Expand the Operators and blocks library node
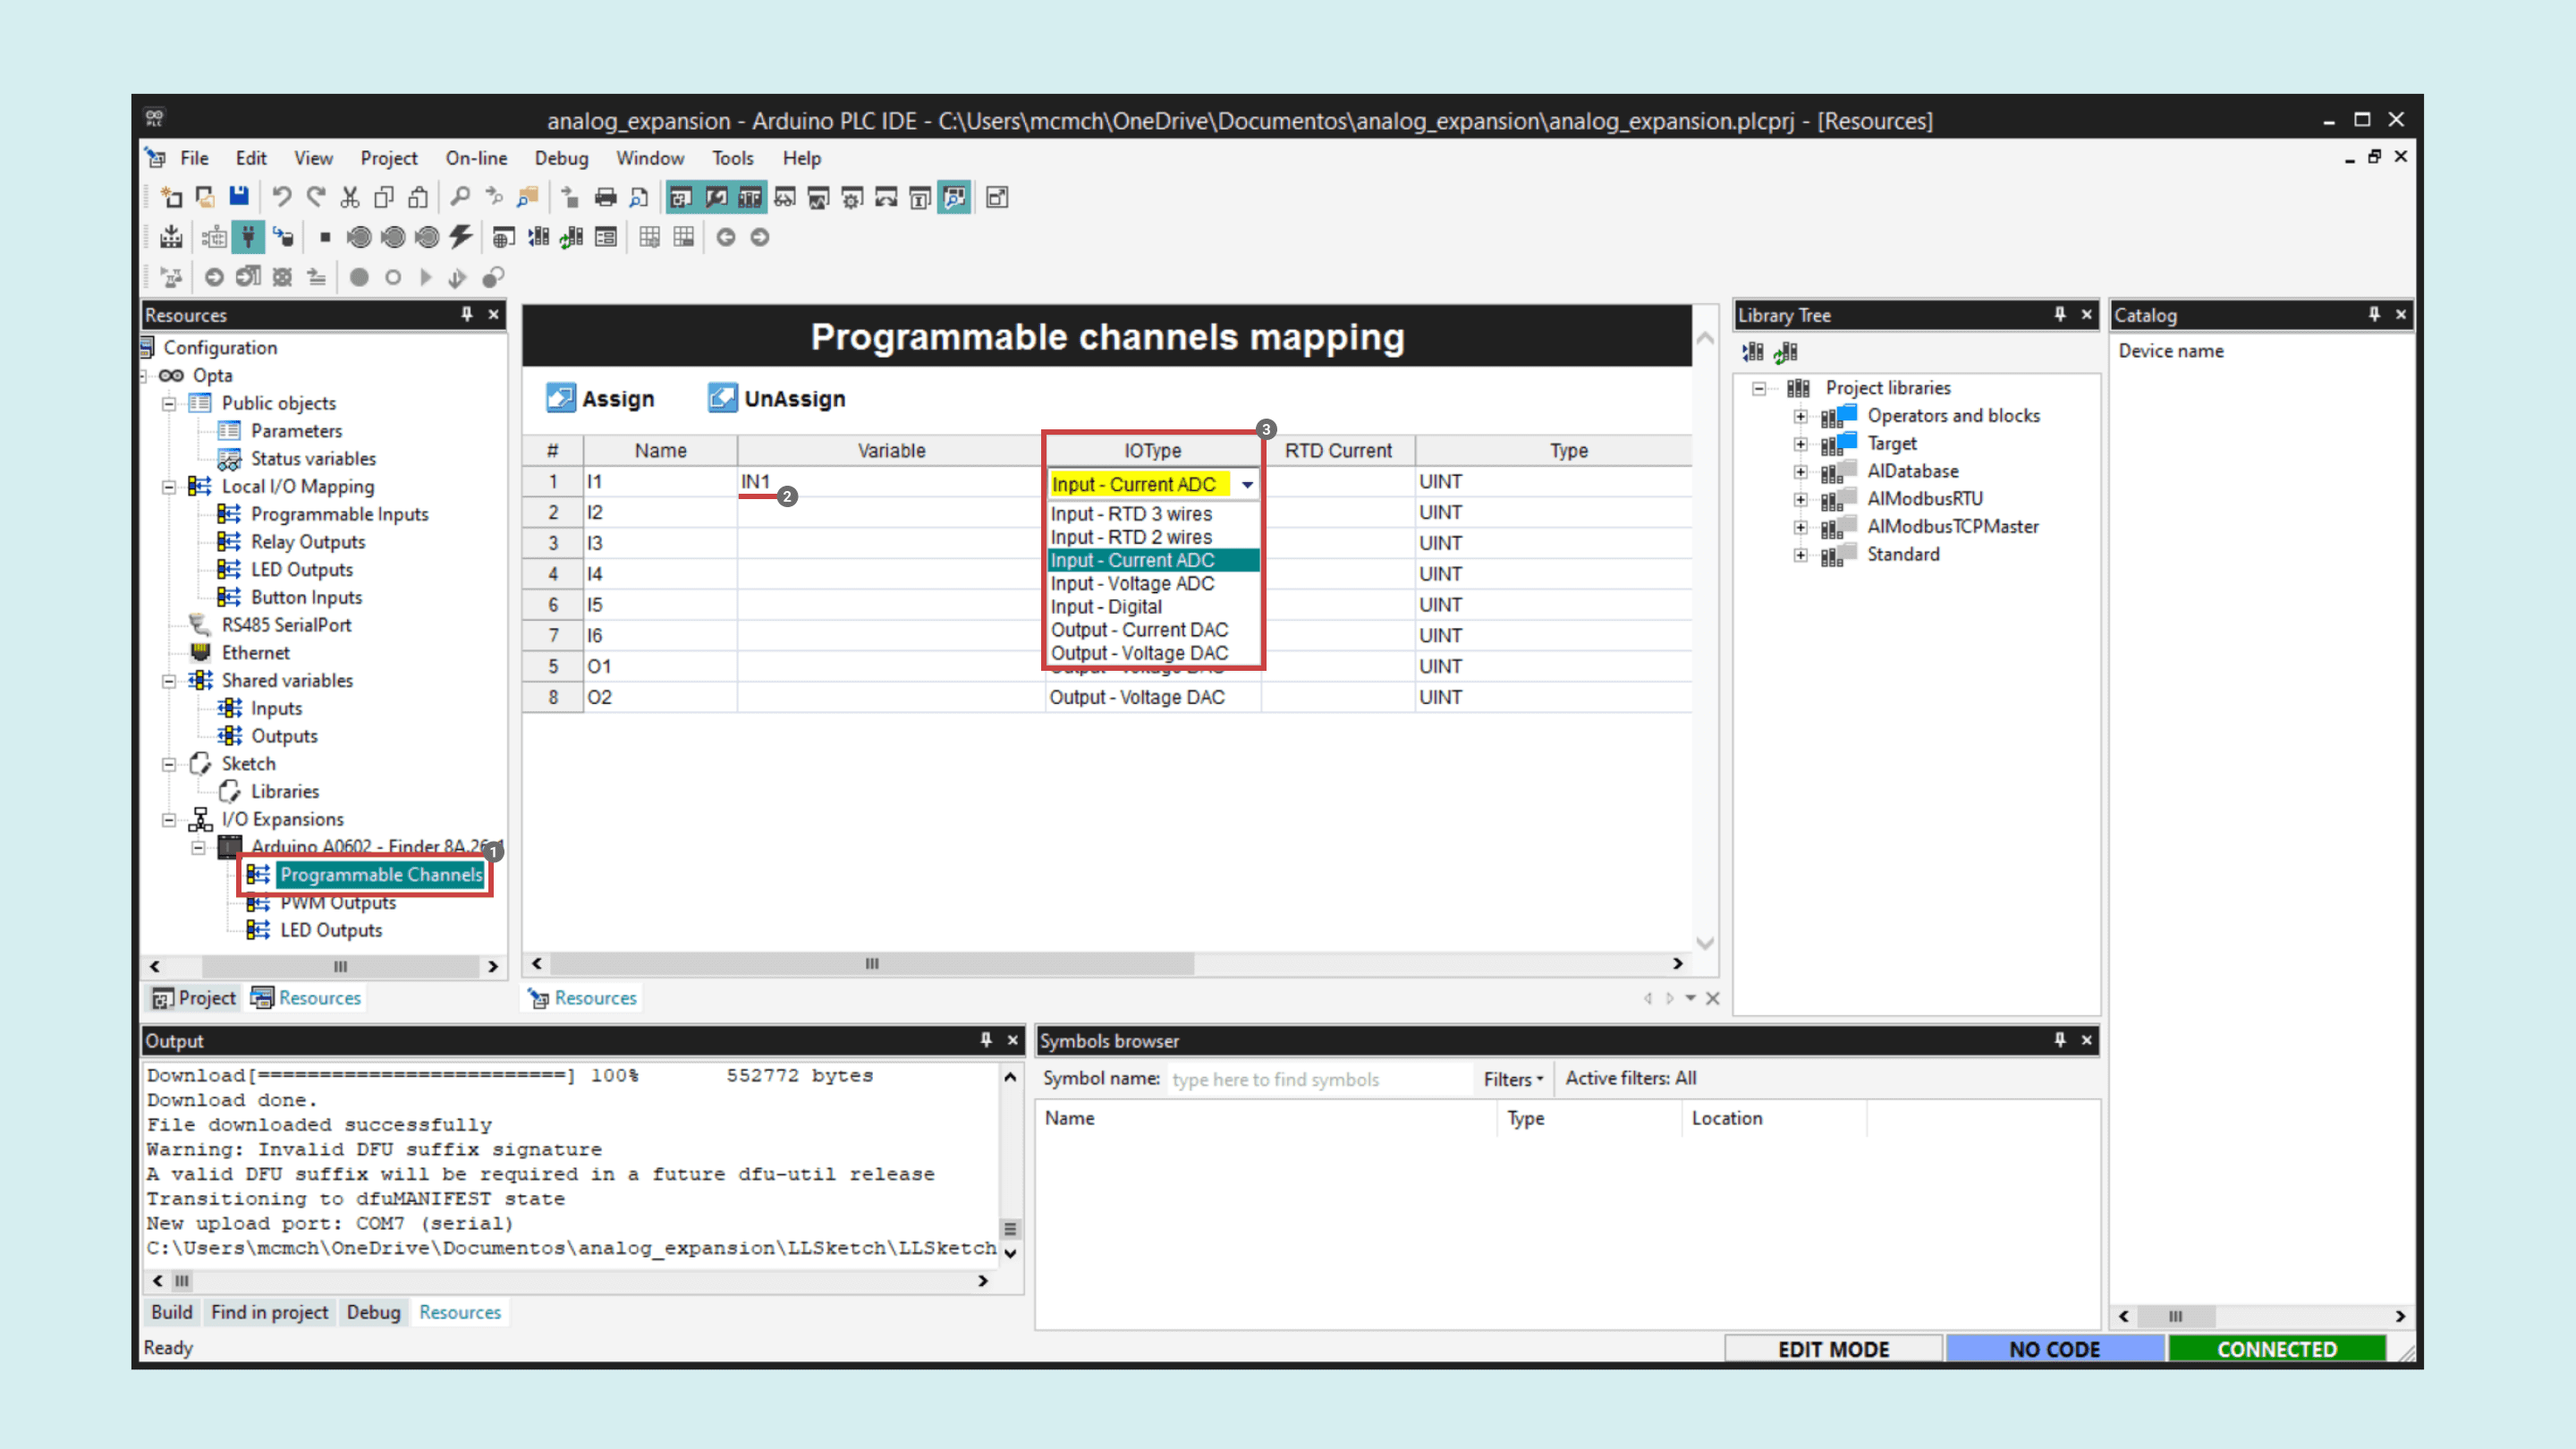Image resolution: width=2576 pixels, height=1449 pixels. point(1800,416)
